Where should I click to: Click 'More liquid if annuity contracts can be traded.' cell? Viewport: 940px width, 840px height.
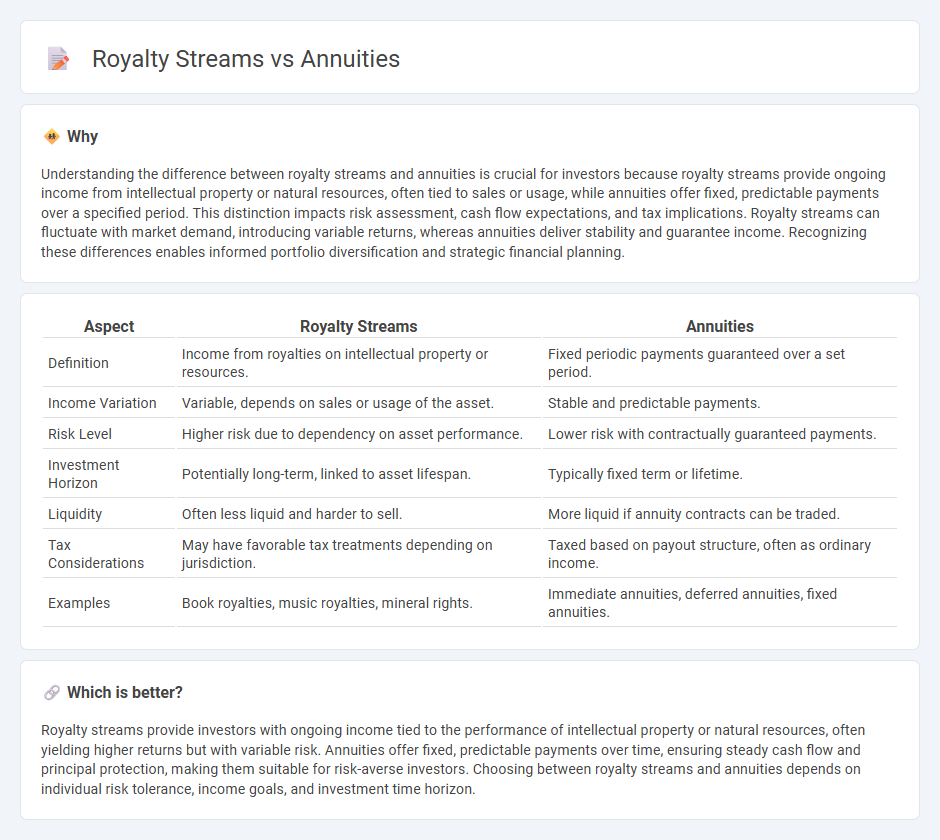point(719,514)
